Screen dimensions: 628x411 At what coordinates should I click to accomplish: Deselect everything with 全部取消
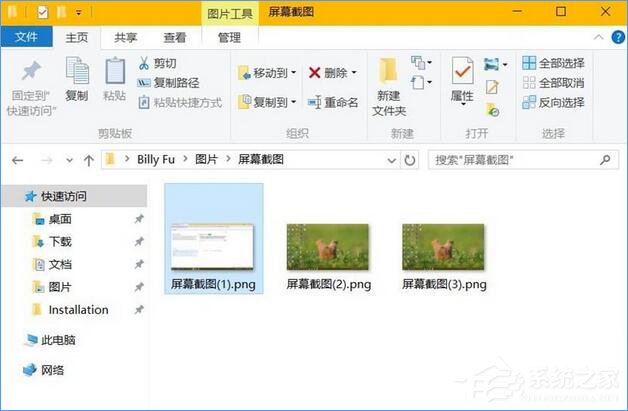[x=553, y=83]
